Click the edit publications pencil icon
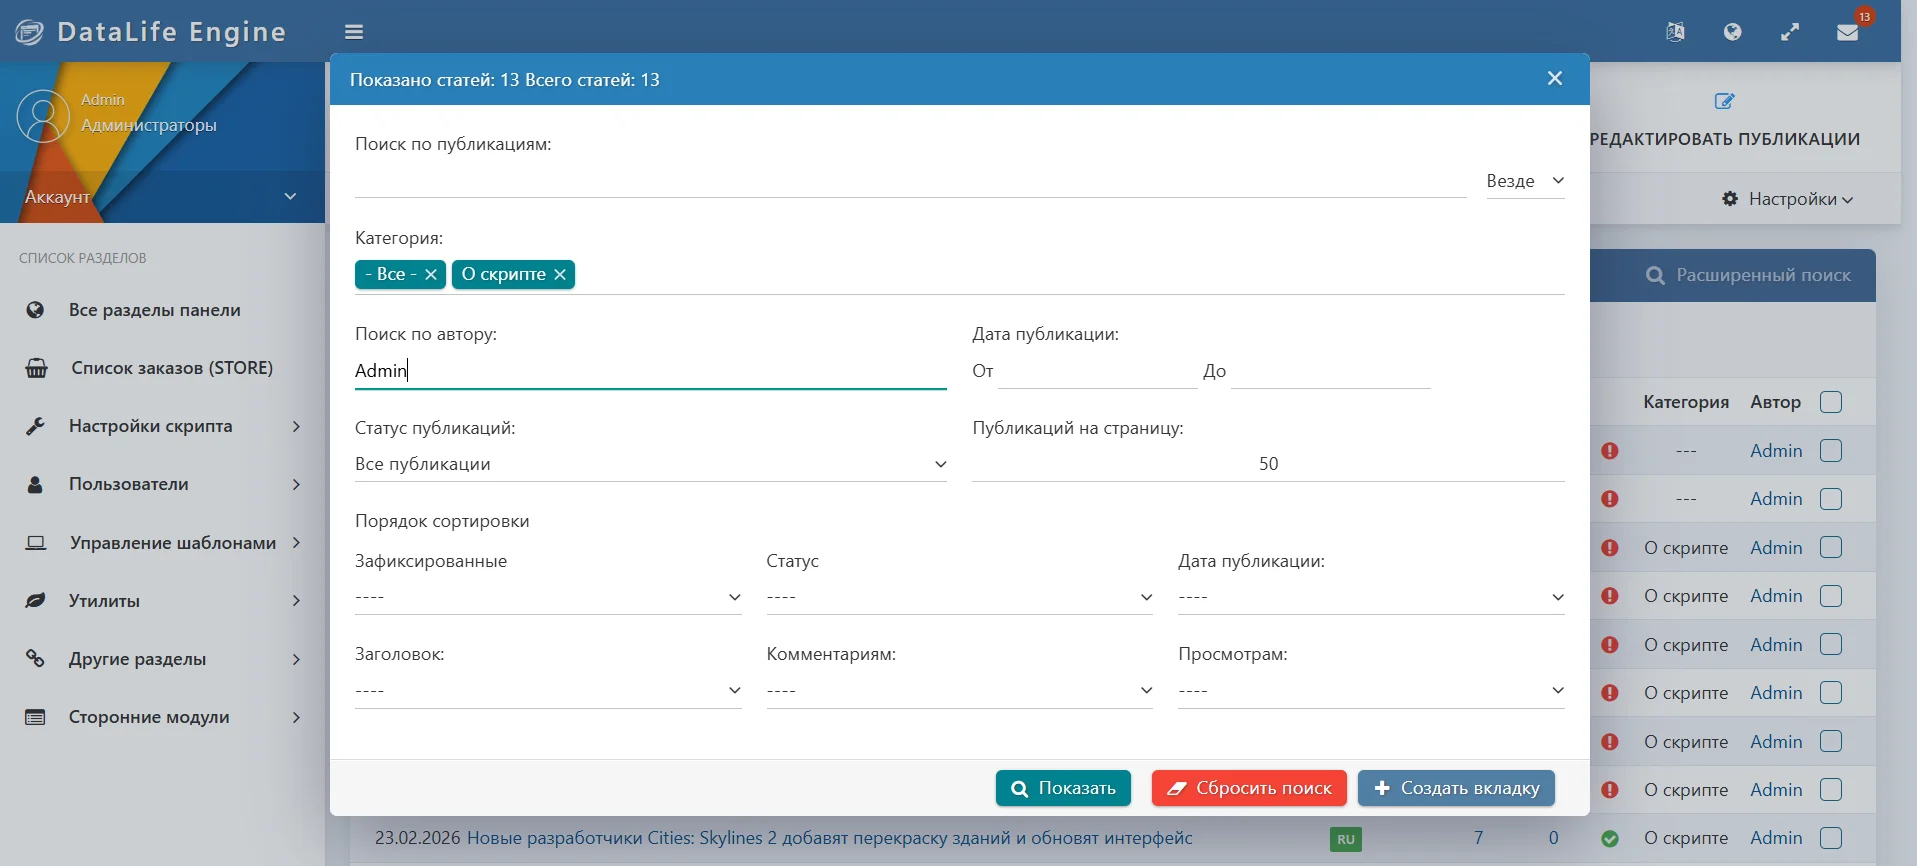Screen dimensions: 1917x866 pyautogui.click(x=1725, y=101)
